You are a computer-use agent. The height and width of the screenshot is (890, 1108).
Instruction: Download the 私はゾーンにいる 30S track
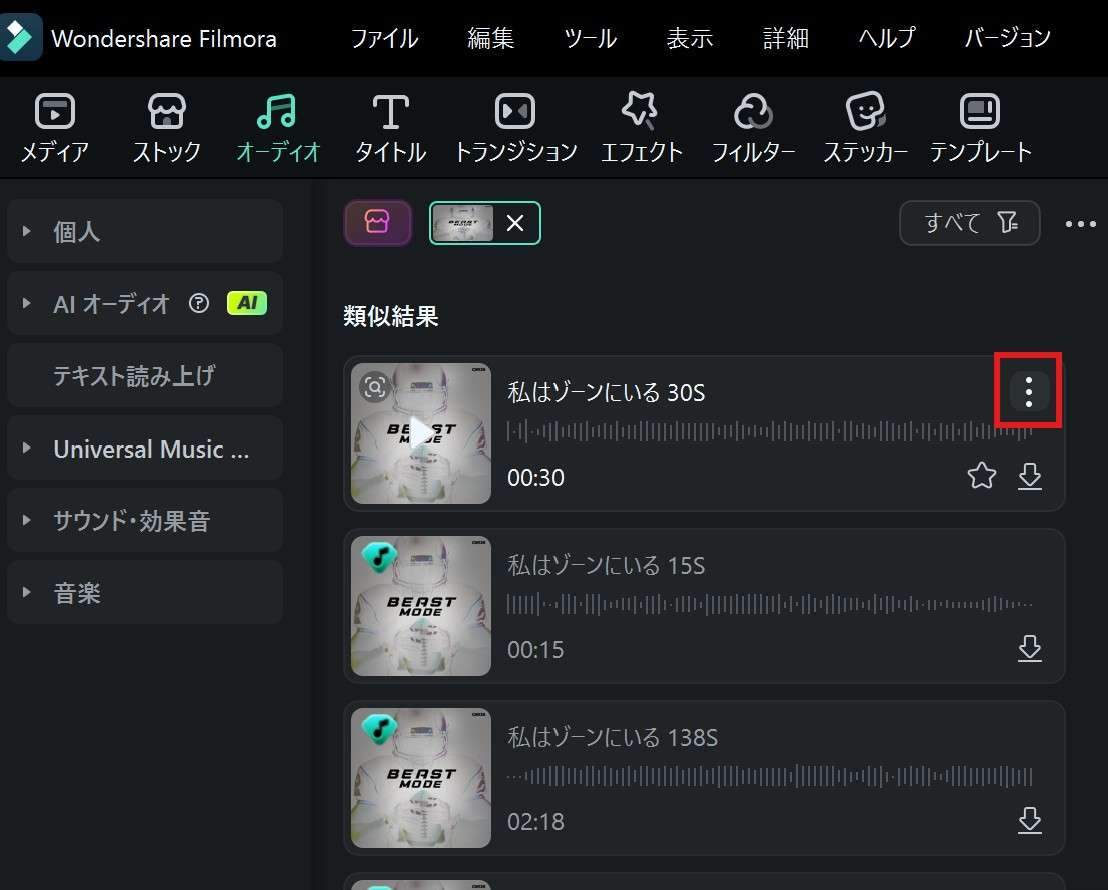pyautogui.click(x=1030, y=476)
